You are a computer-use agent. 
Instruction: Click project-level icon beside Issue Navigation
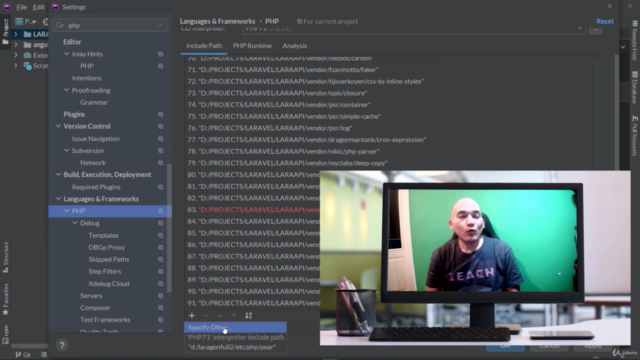pyautogui.click(x=160, y=139)
